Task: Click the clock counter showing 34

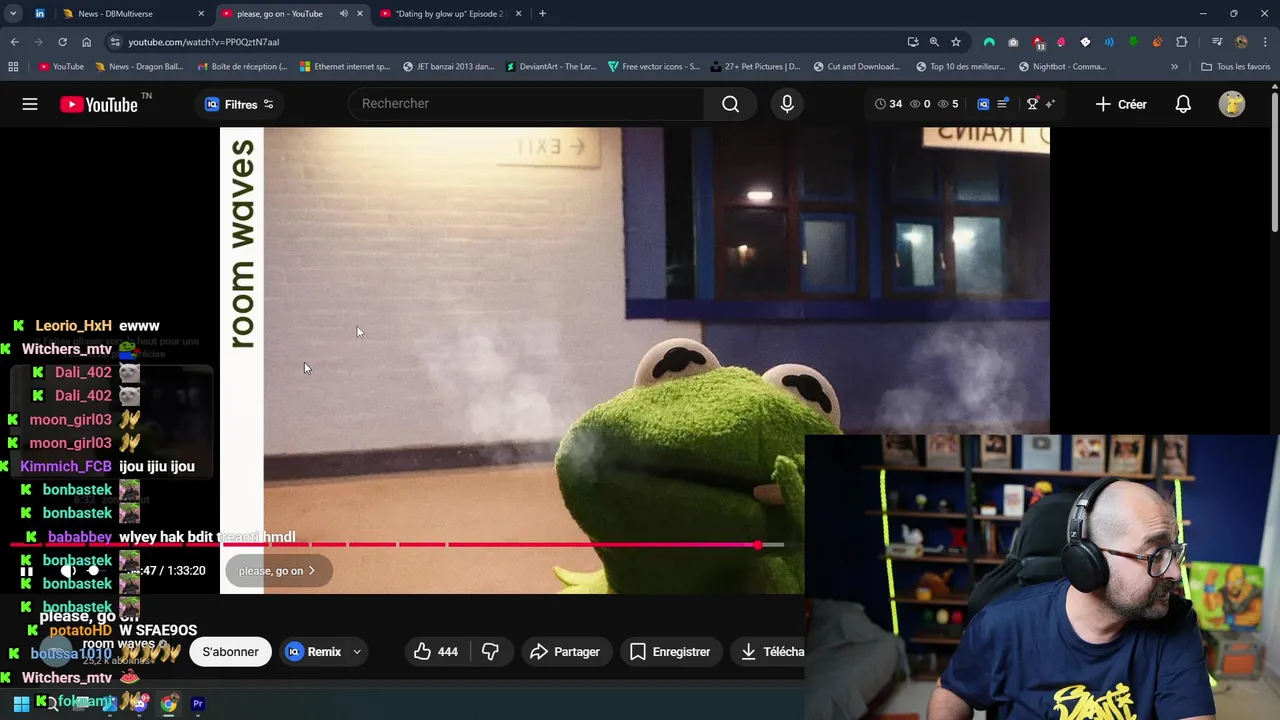Action: coord(888,104)
